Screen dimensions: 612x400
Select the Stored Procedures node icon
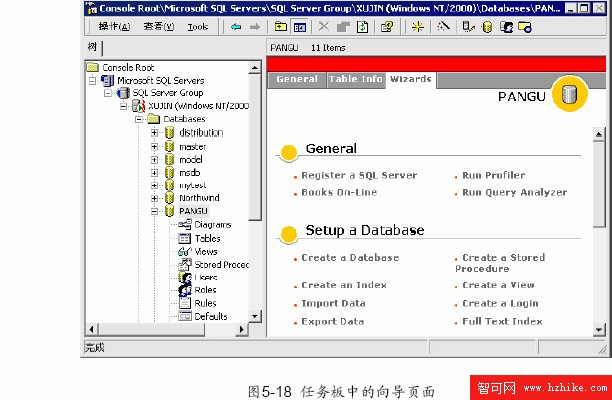[x=185, y=265]
